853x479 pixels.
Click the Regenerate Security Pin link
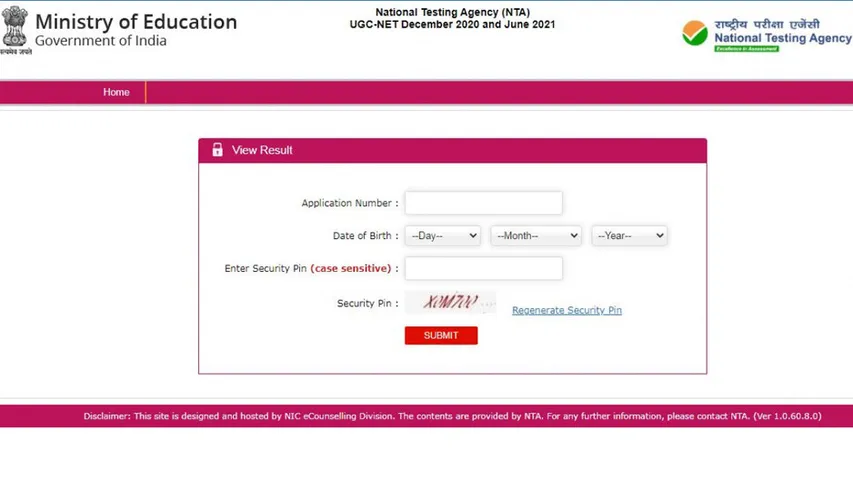tap(566, 310)
